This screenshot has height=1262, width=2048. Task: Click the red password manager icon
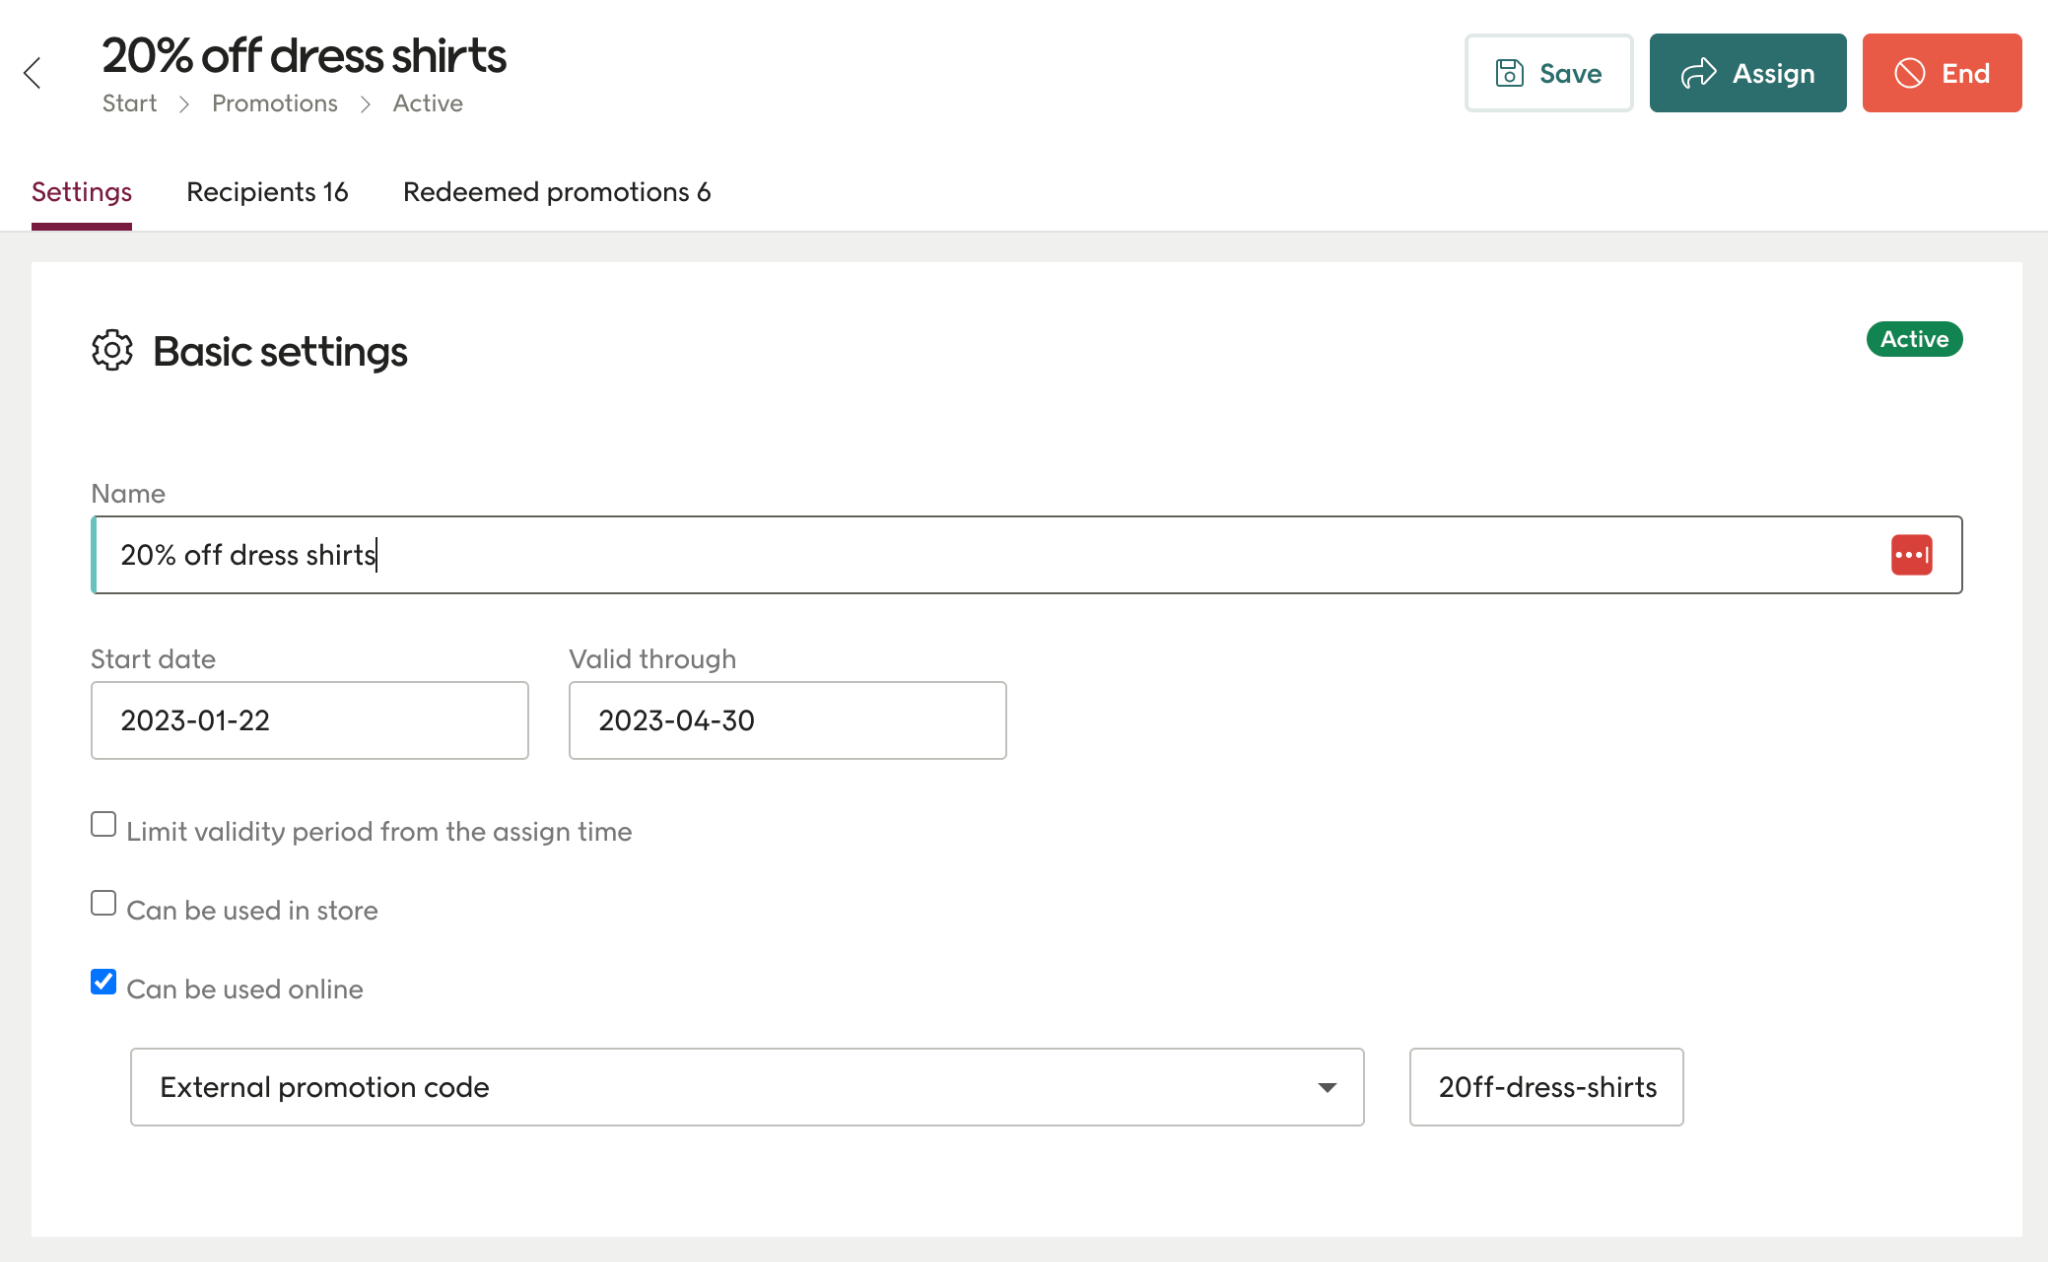click(1911, 555)
